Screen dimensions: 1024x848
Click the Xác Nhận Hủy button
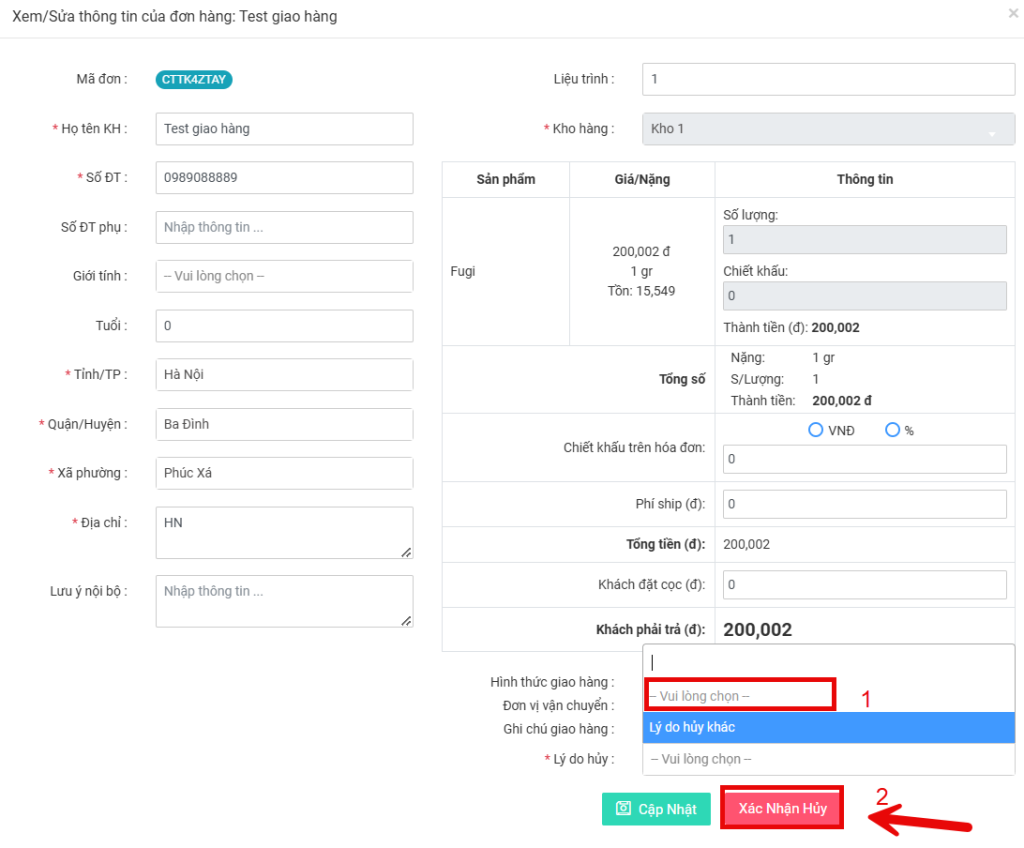pyautogui.click(x=782, y=808)
